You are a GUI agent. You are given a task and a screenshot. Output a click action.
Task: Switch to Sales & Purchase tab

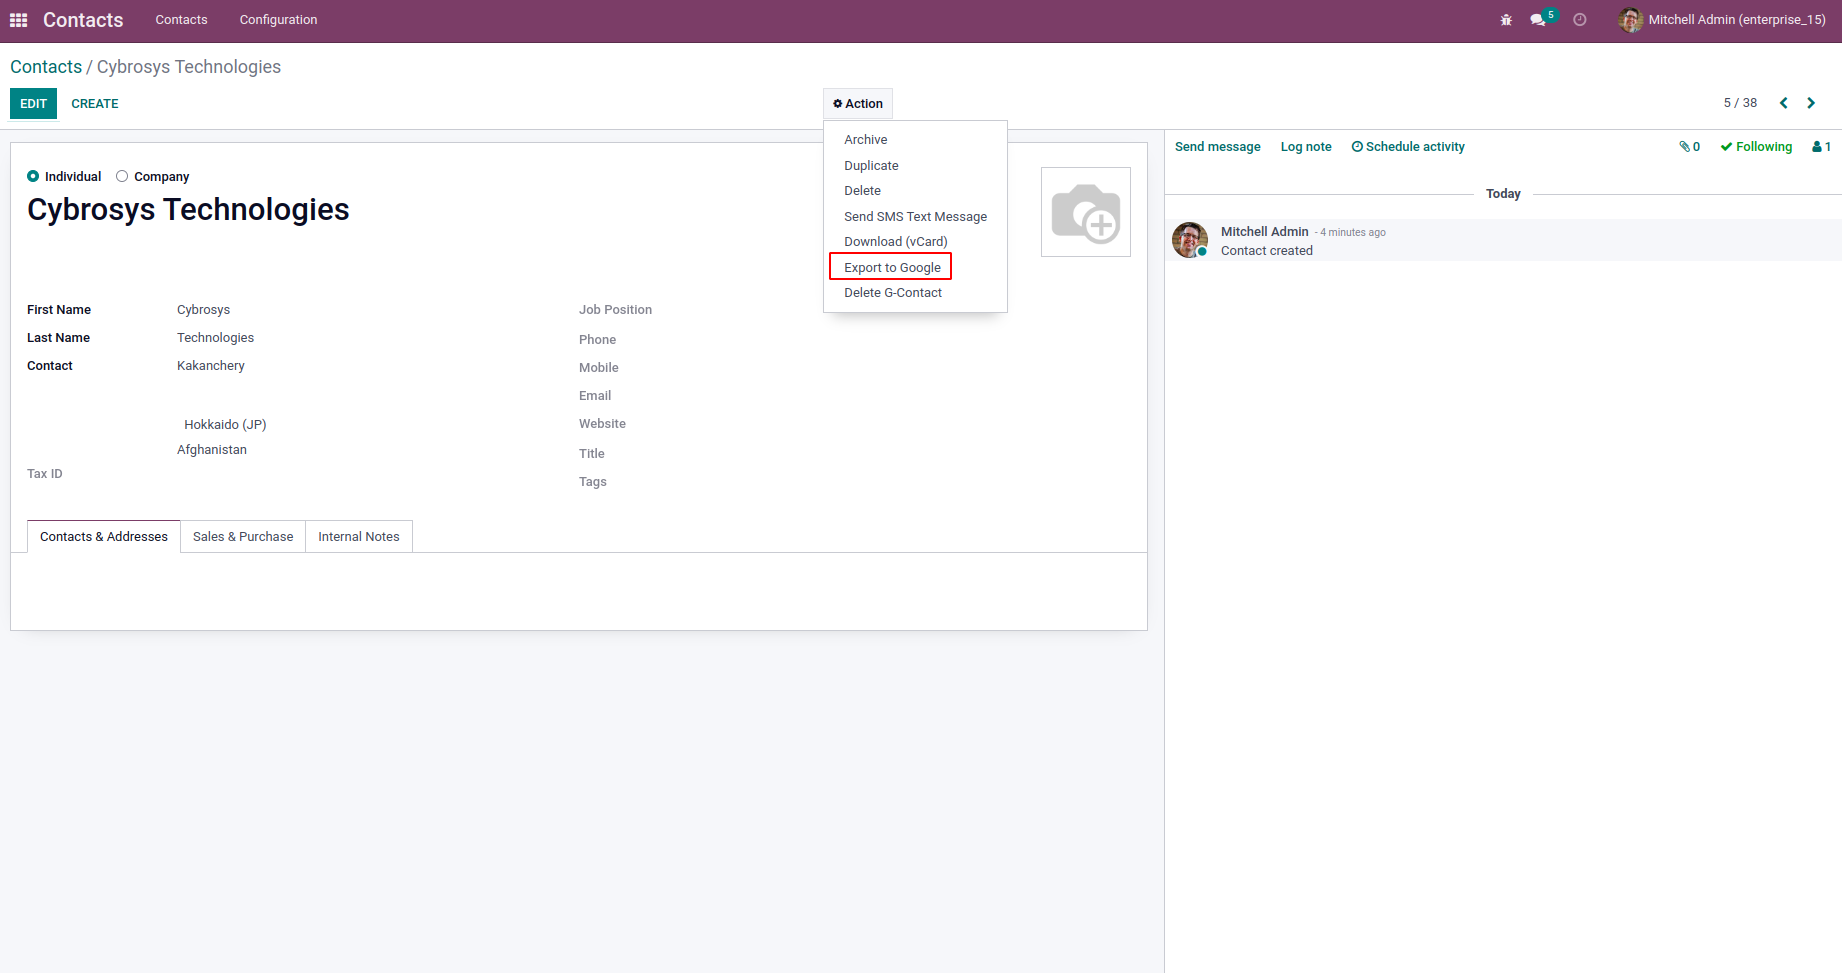(x=243, y=537)
